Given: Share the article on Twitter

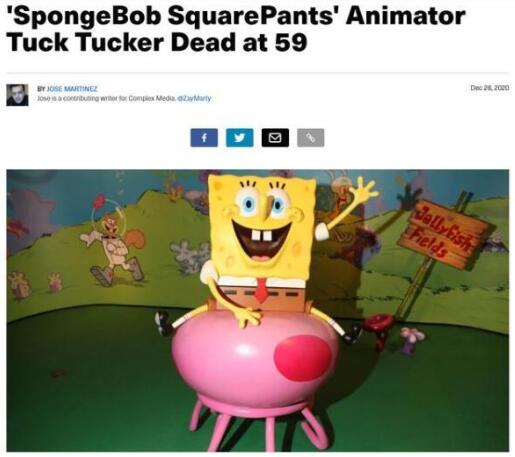Looking at the screenshot, I should 240,138.
